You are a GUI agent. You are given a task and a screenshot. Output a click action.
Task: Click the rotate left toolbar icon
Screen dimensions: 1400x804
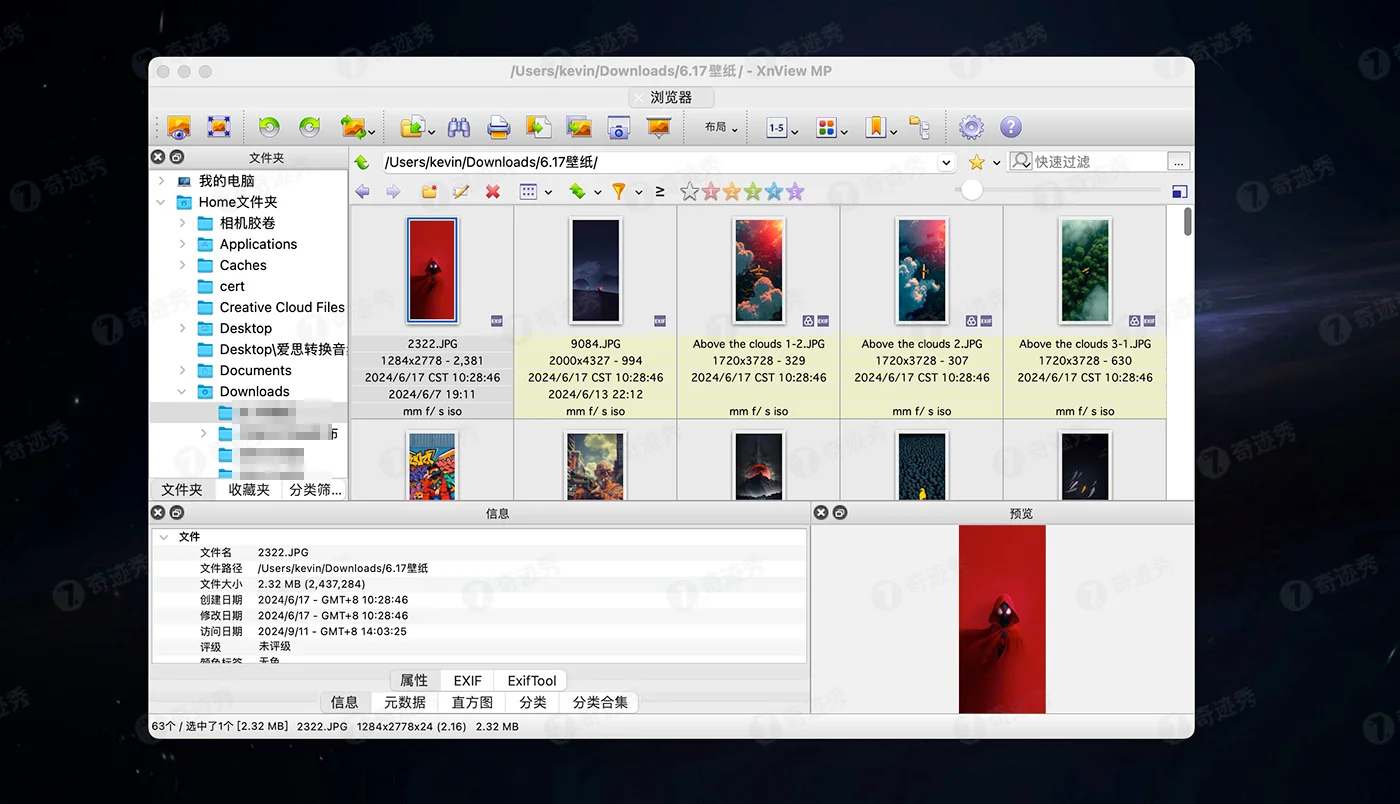pos(268,127)
